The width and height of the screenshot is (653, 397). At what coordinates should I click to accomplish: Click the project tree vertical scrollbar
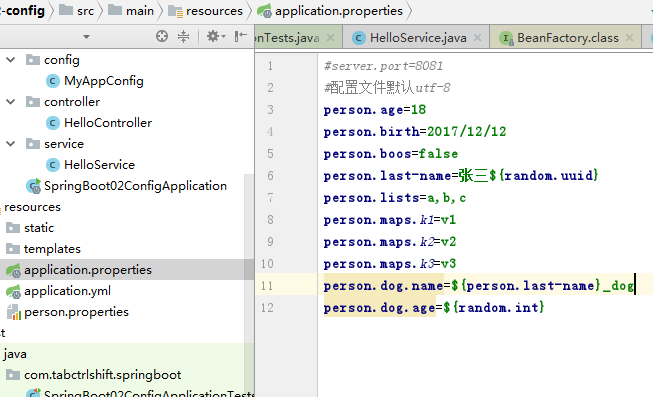coord(249,283)
